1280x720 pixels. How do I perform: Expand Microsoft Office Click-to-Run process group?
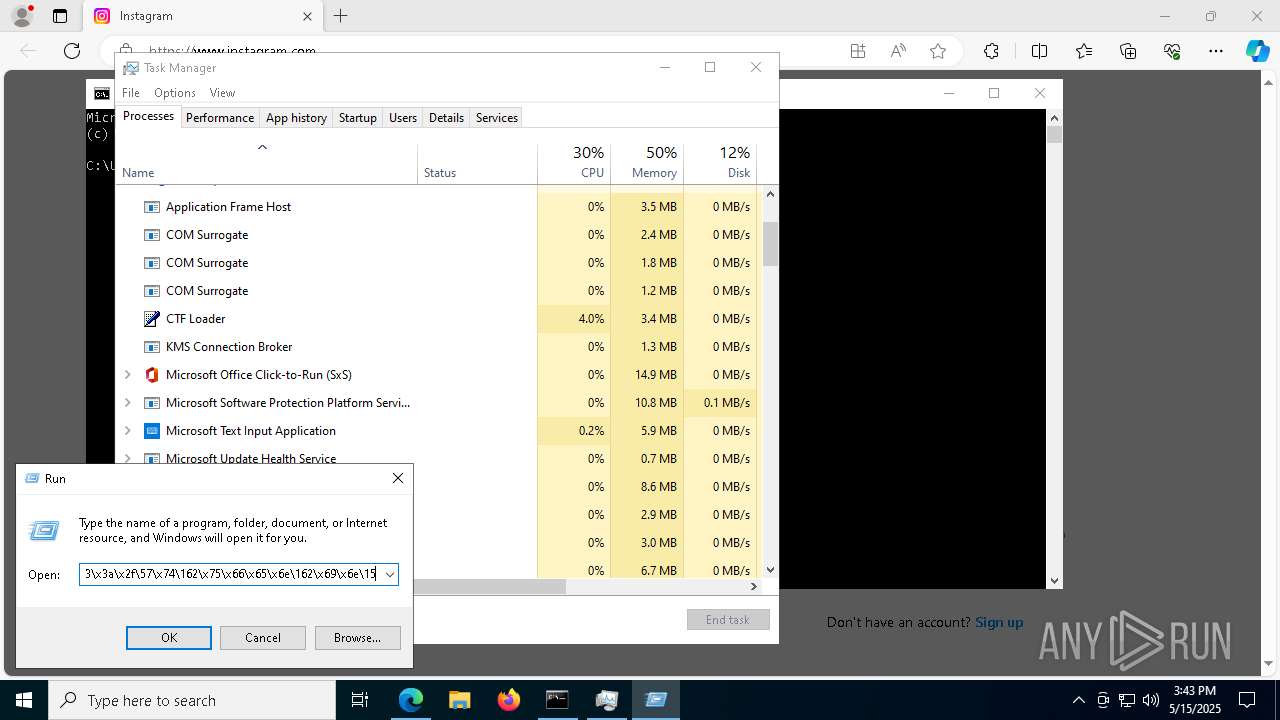tap(127, 375)
